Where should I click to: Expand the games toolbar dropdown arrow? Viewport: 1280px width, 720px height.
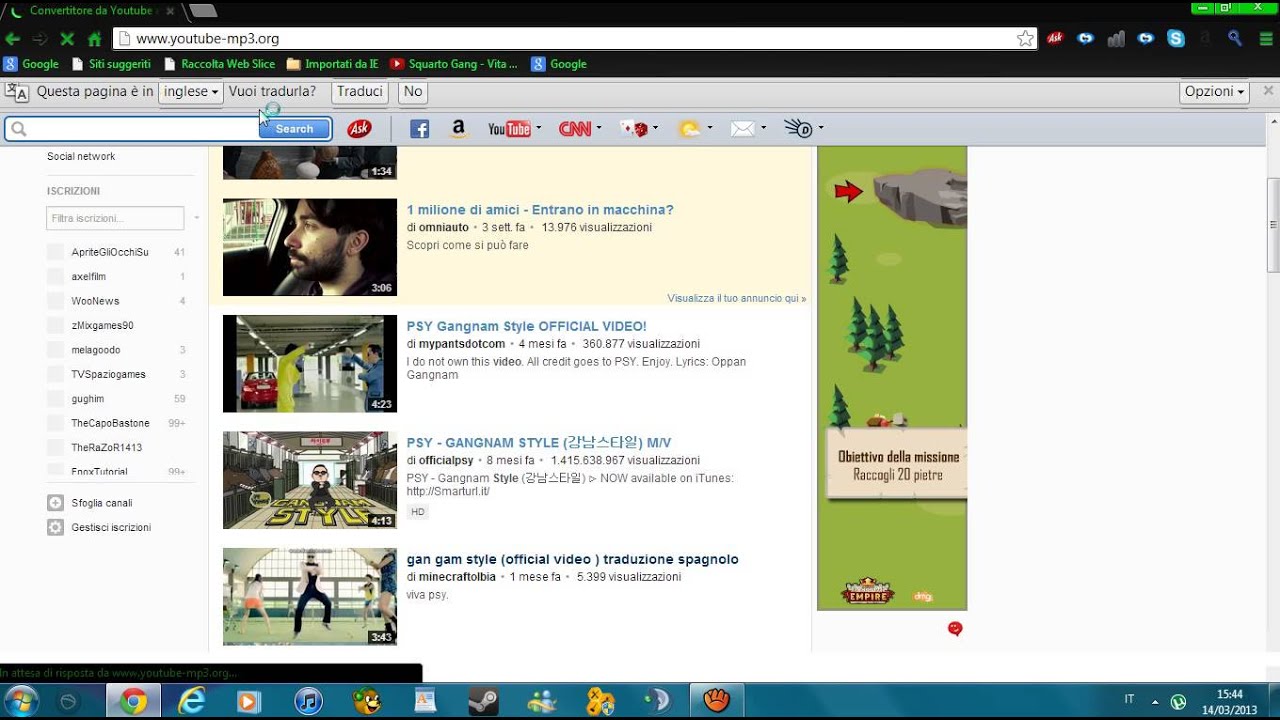[x=656, y=128]
